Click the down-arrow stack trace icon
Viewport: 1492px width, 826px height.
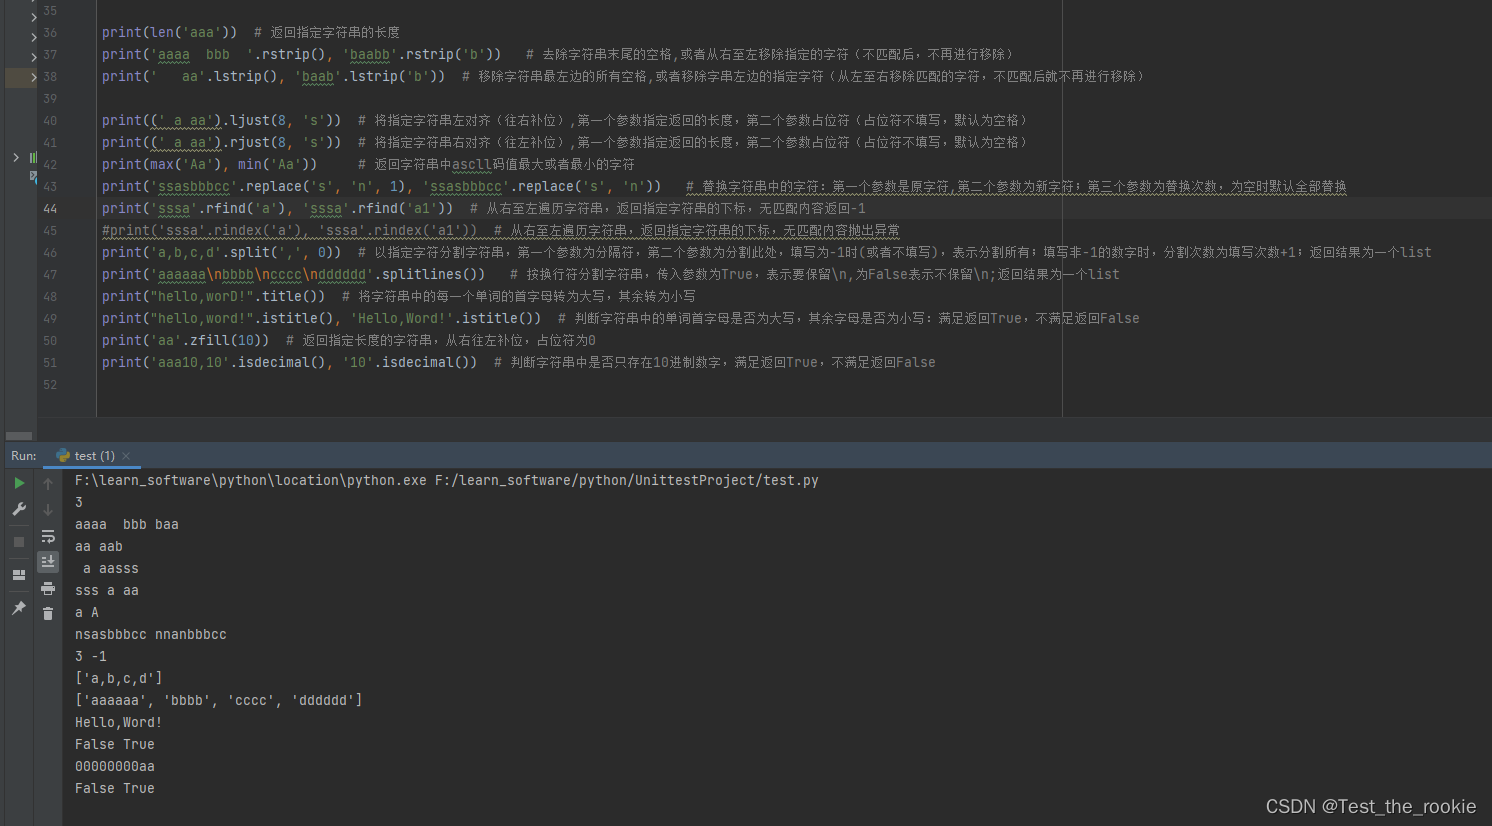[48, 510]
